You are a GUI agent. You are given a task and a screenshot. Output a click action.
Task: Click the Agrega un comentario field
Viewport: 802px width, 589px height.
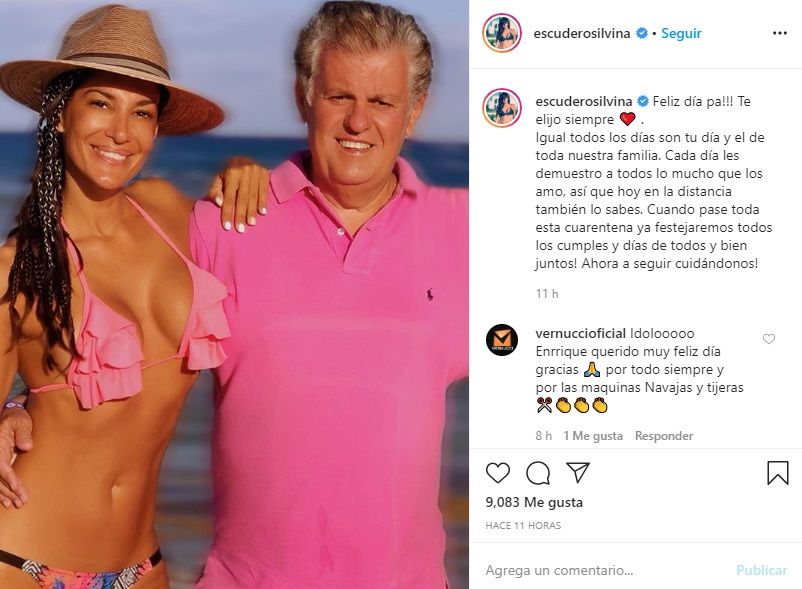point(604,570)
